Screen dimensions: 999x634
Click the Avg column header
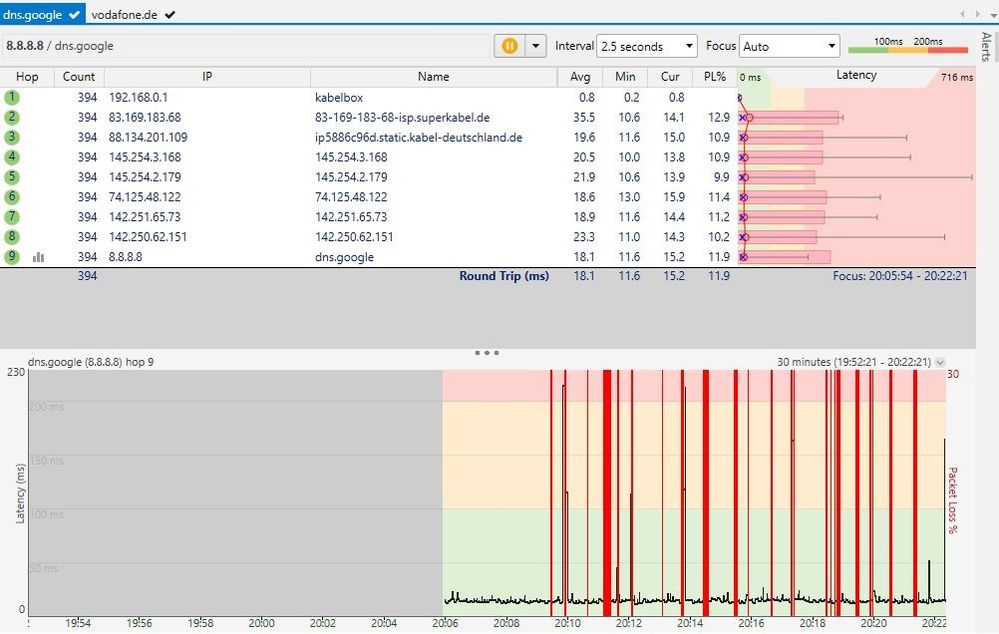coord(580,77)
